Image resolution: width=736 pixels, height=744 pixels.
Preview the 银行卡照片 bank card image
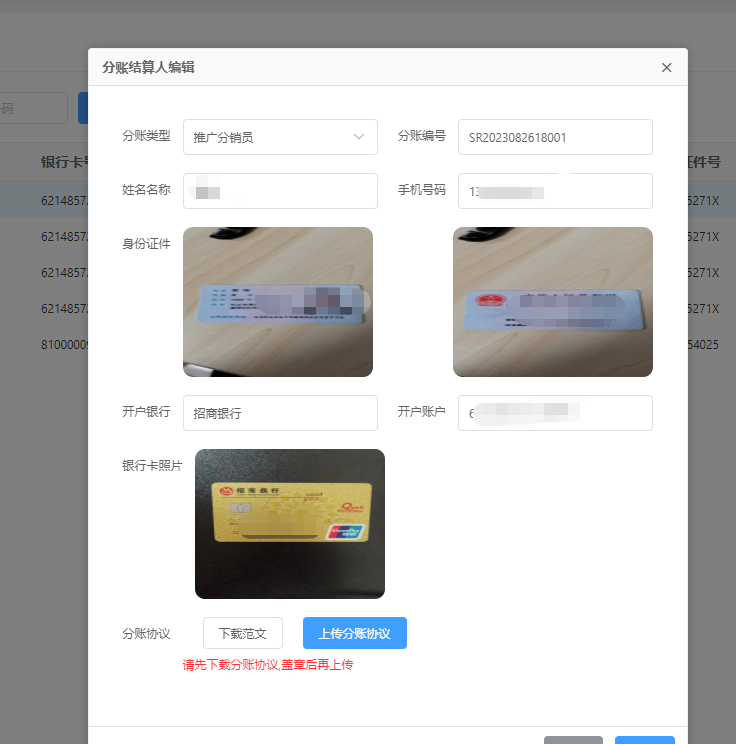coord(289,524)
